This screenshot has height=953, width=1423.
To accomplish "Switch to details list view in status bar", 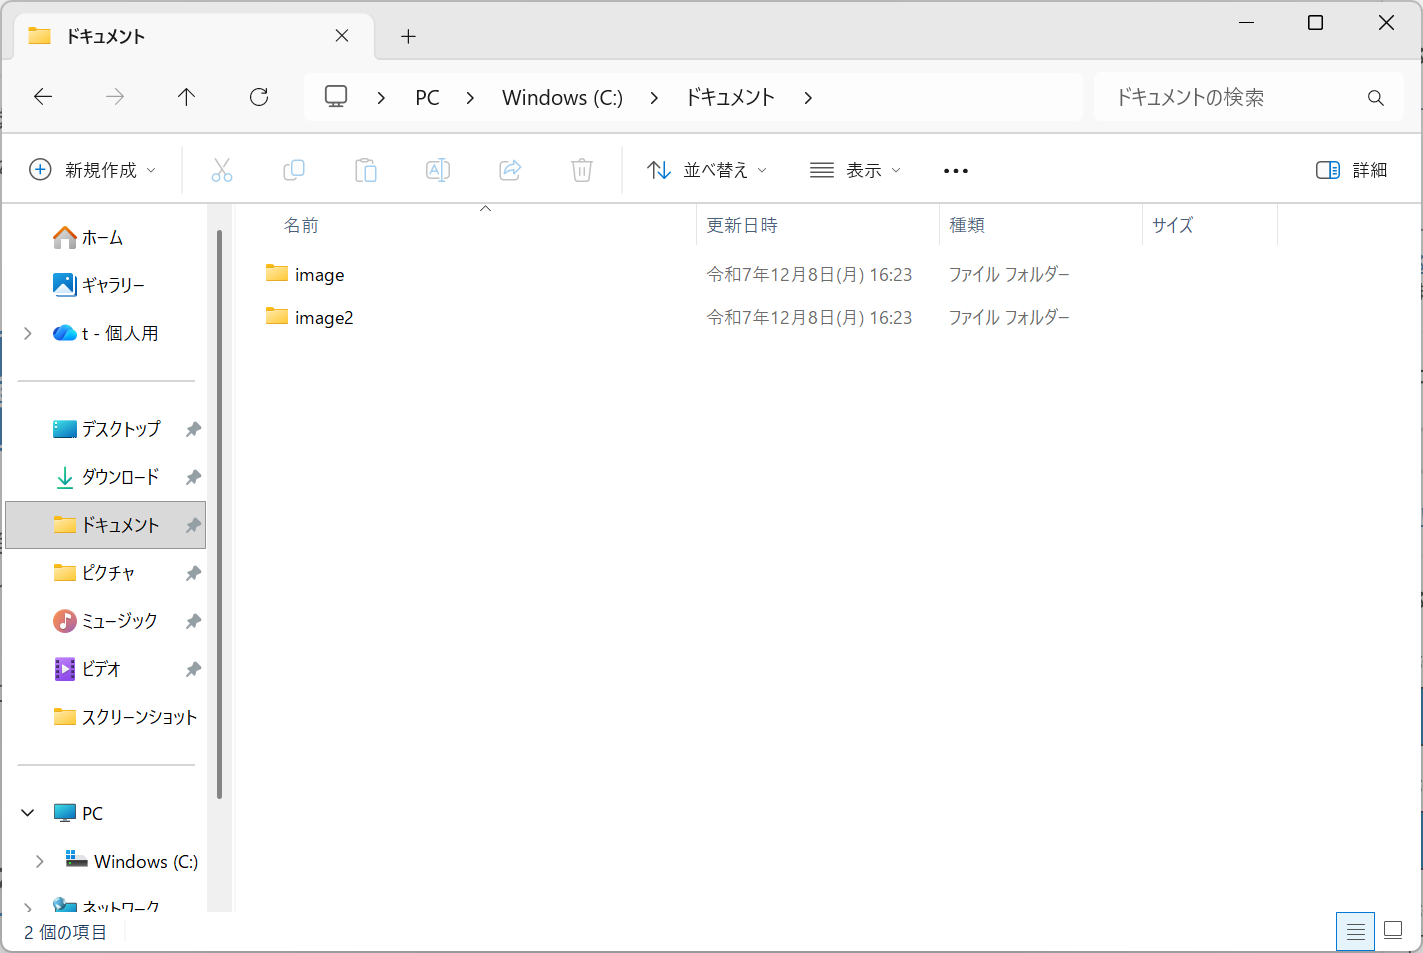I will 1355,932.
